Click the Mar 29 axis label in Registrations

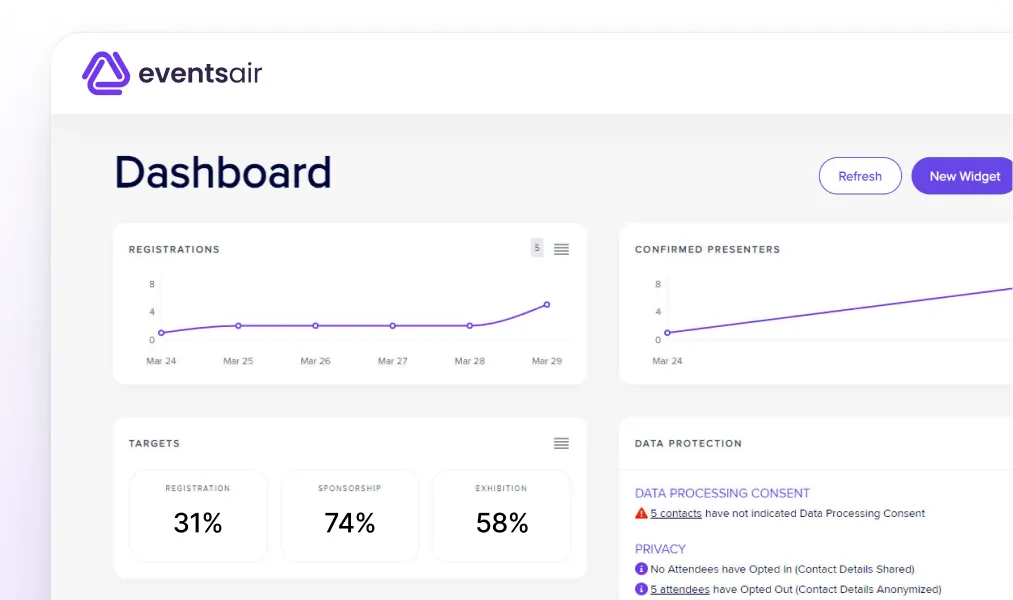click(x=547, y=361)
